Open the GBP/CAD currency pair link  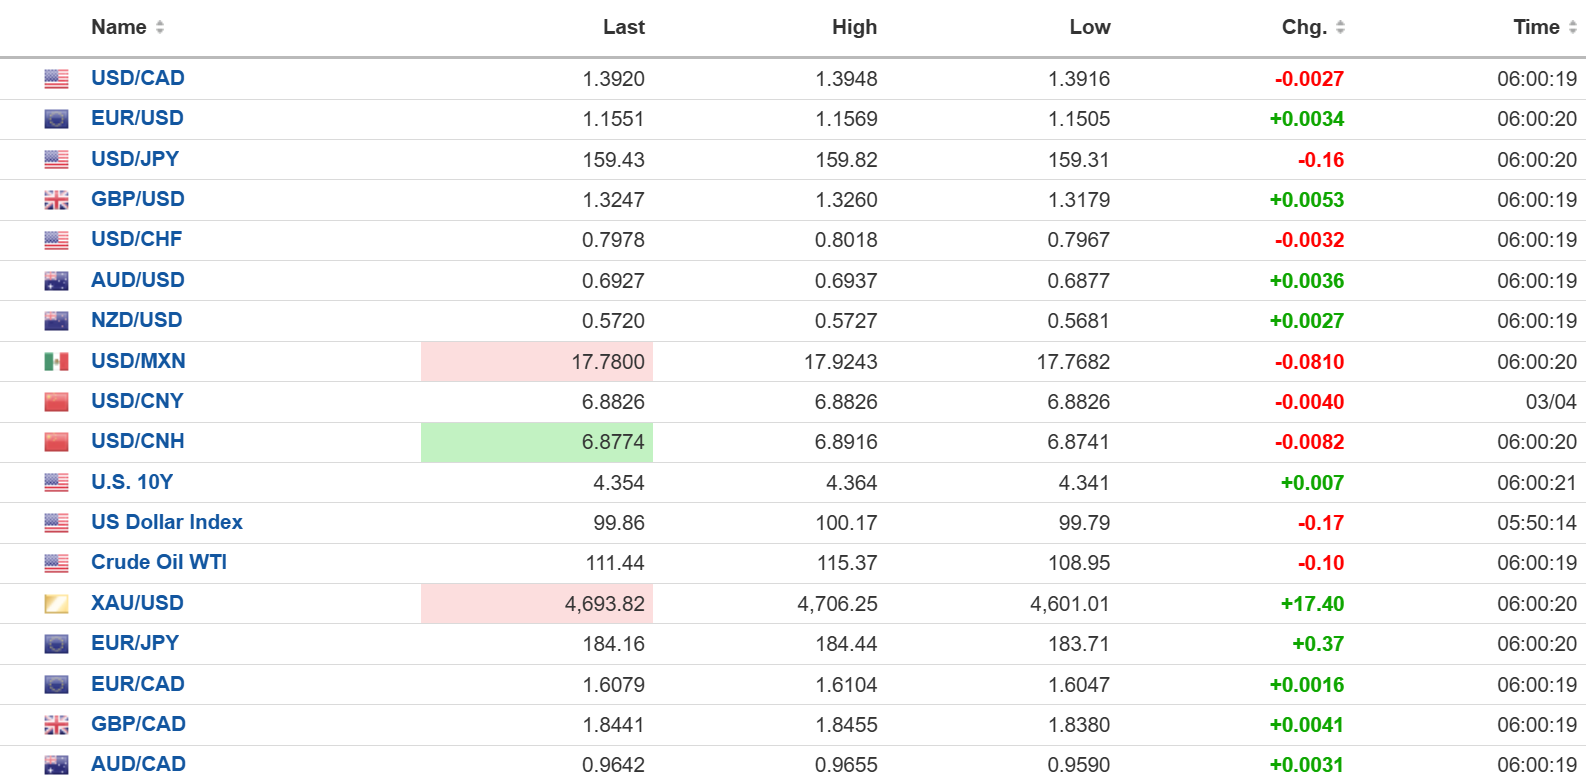pos(138,724)
